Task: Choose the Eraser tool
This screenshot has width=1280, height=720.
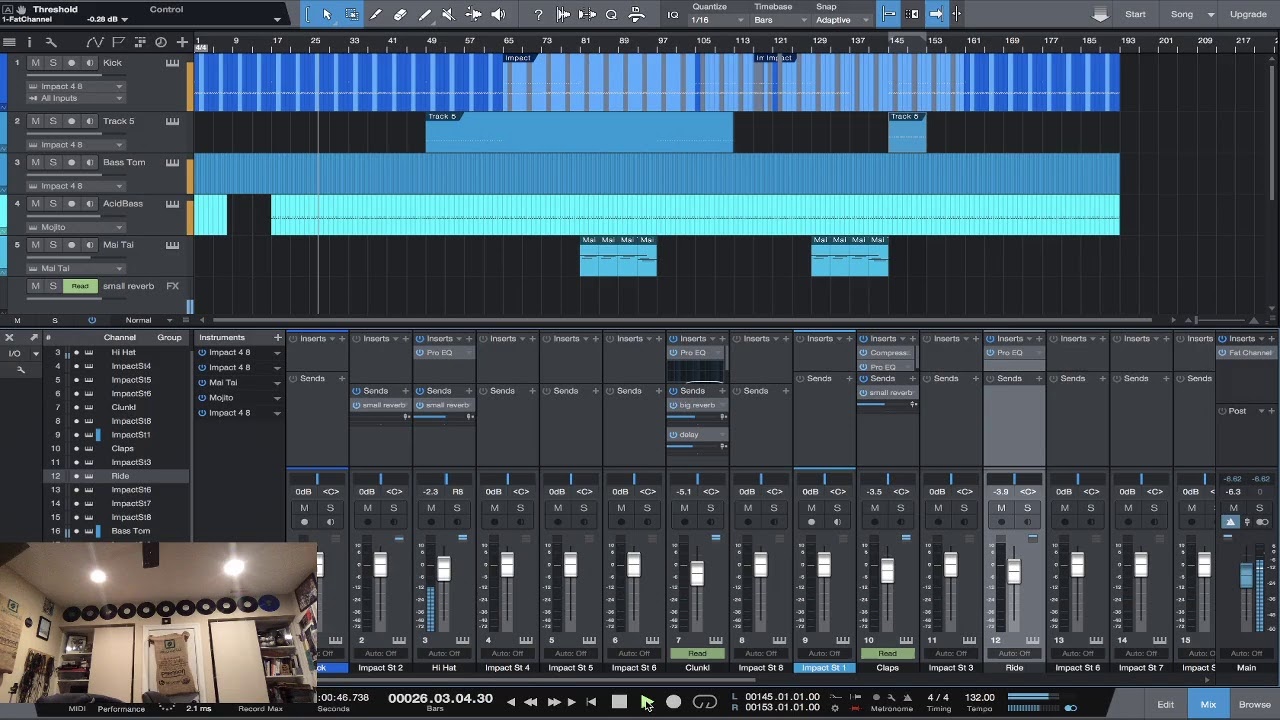Action: coord(400,14)
